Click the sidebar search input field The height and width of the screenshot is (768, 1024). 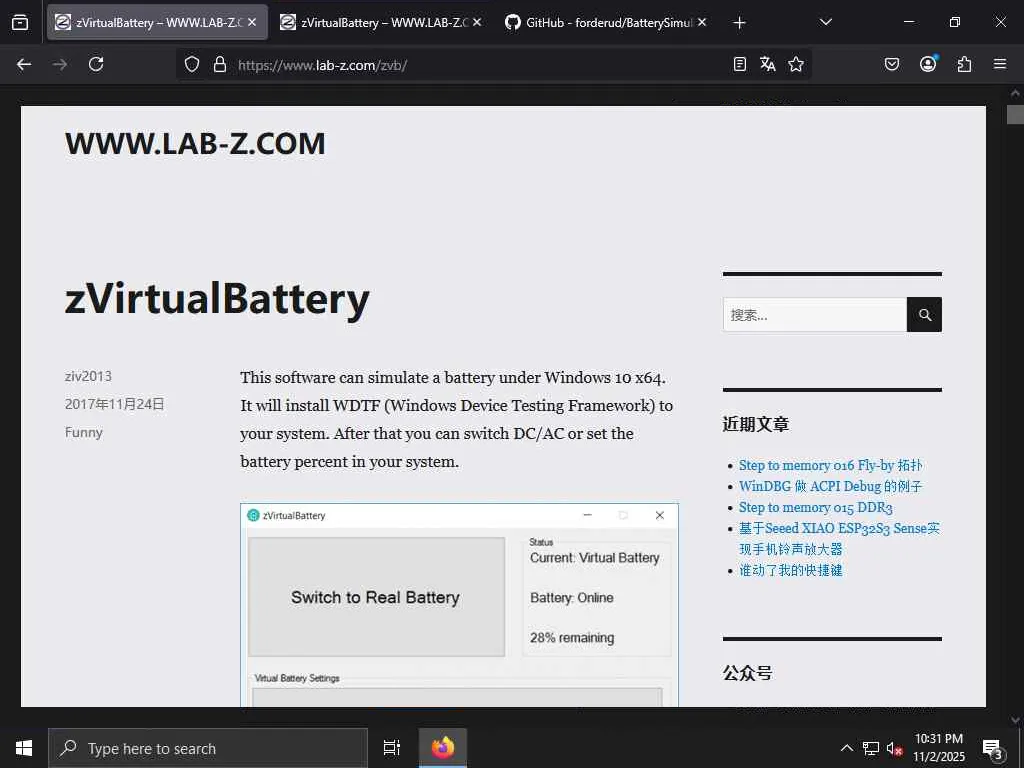(814, 315)
